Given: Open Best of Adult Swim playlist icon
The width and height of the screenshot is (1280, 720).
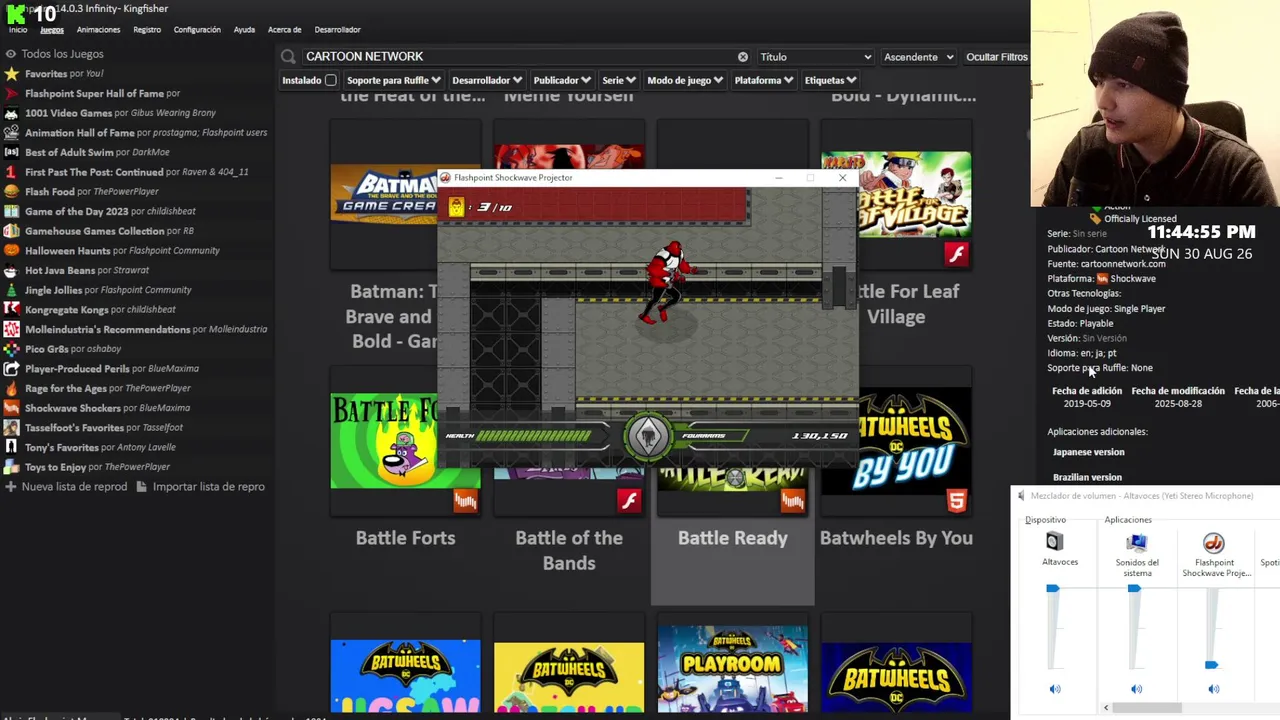Looking at the screenshot, I should (11, 152).
